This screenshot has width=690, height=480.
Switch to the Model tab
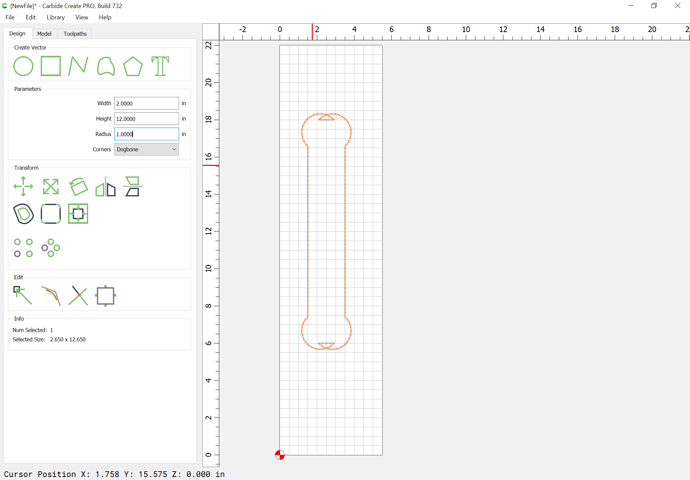click(x=44, y=34)
